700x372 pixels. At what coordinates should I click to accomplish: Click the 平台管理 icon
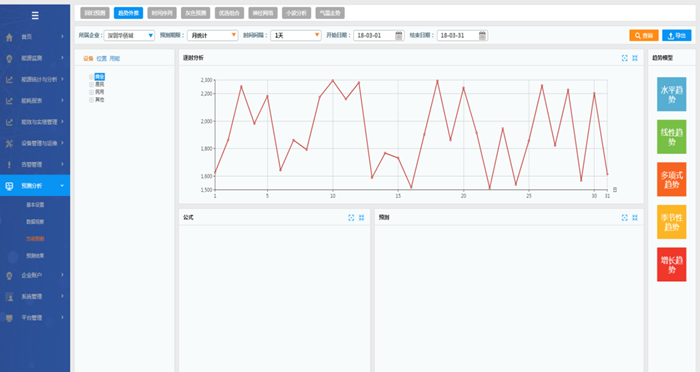click(9, 318)
